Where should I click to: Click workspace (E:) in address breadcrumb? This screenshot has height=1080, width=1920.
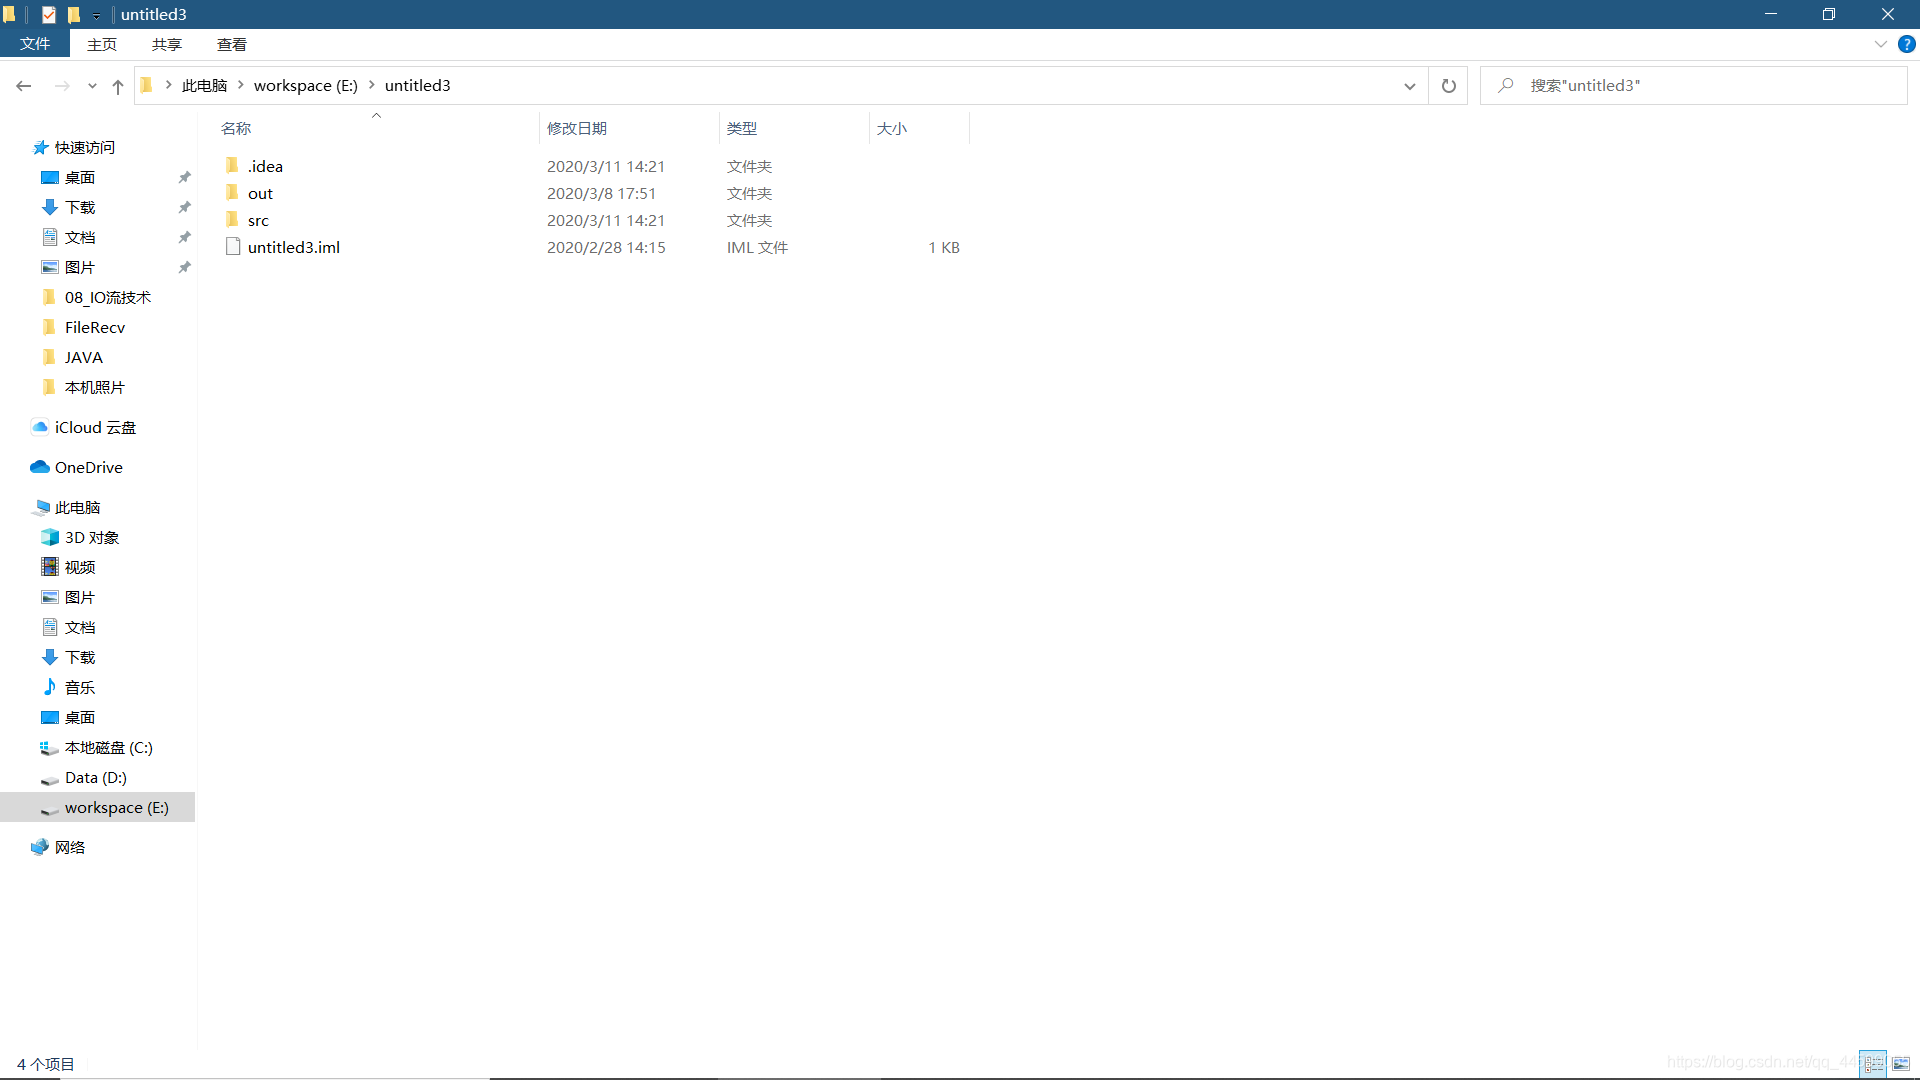pos(306,85)
